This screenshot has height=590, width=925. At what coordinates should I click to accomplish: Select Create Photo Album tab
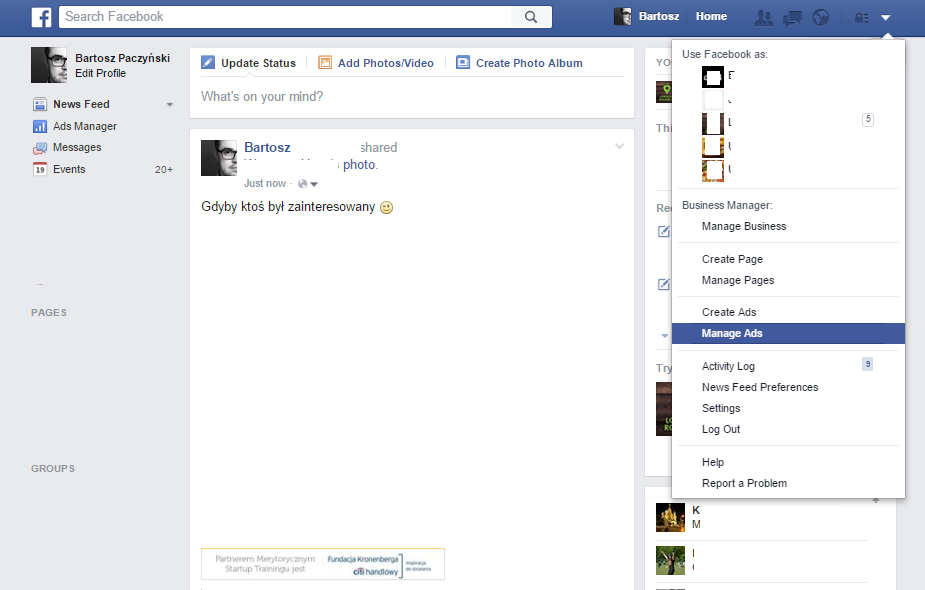[529, 63]
